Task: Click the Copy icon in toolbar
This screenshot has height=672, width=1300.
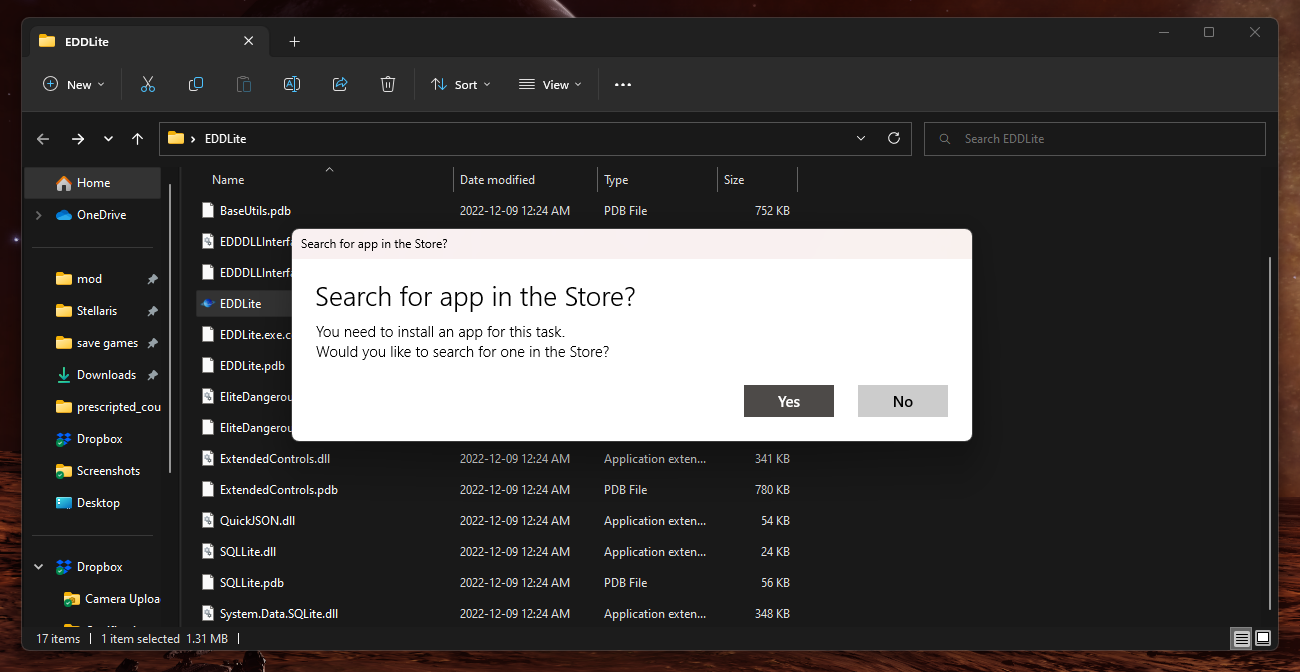Action: coord(196,85)
